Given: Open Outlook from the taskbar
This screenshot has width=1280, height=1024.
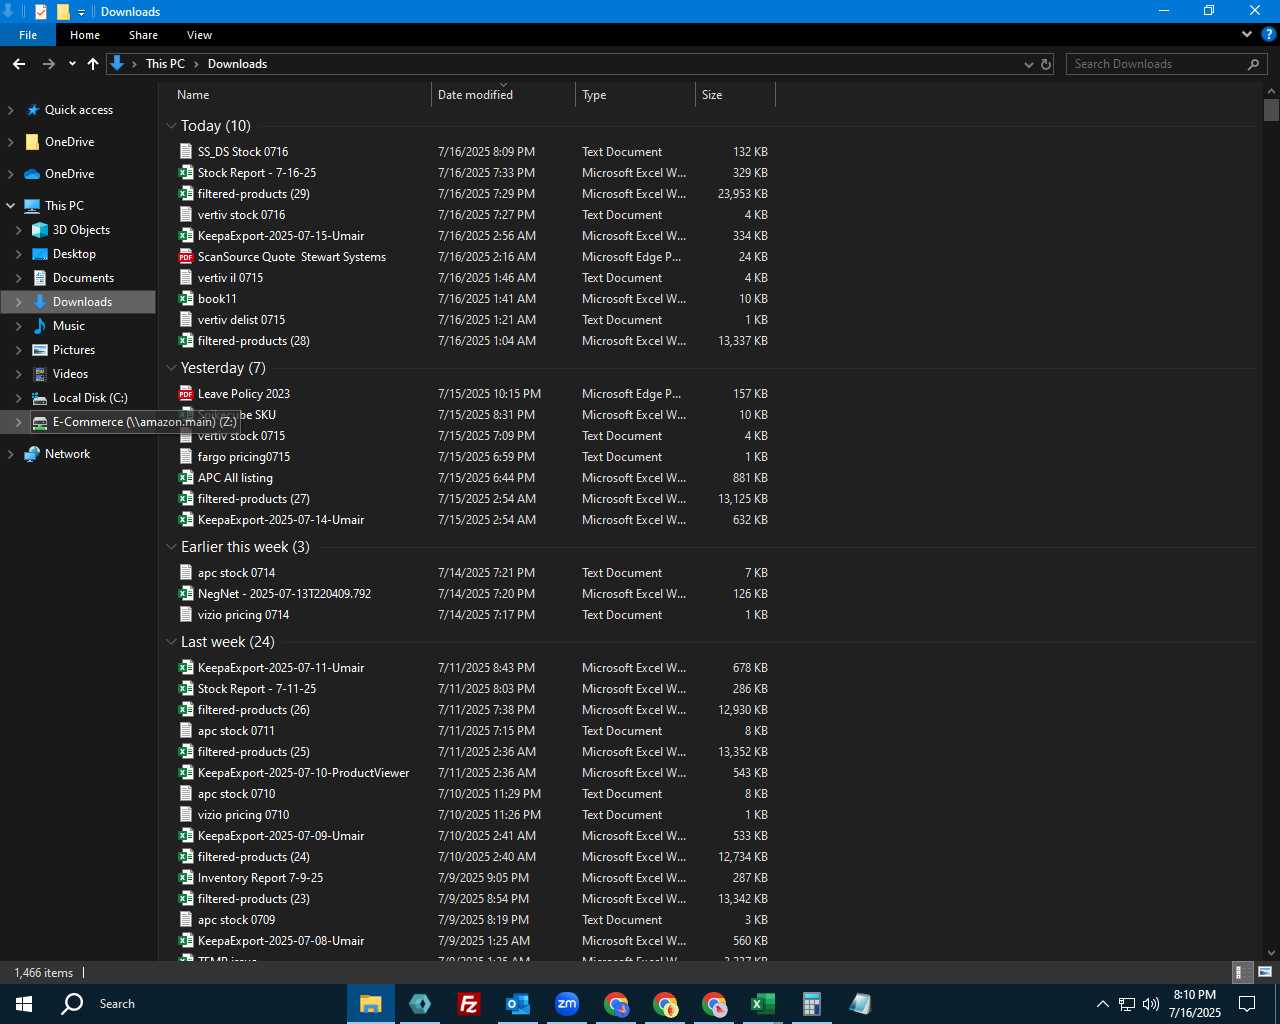Looking at the screenshot, I should (x=517, y=1004).
